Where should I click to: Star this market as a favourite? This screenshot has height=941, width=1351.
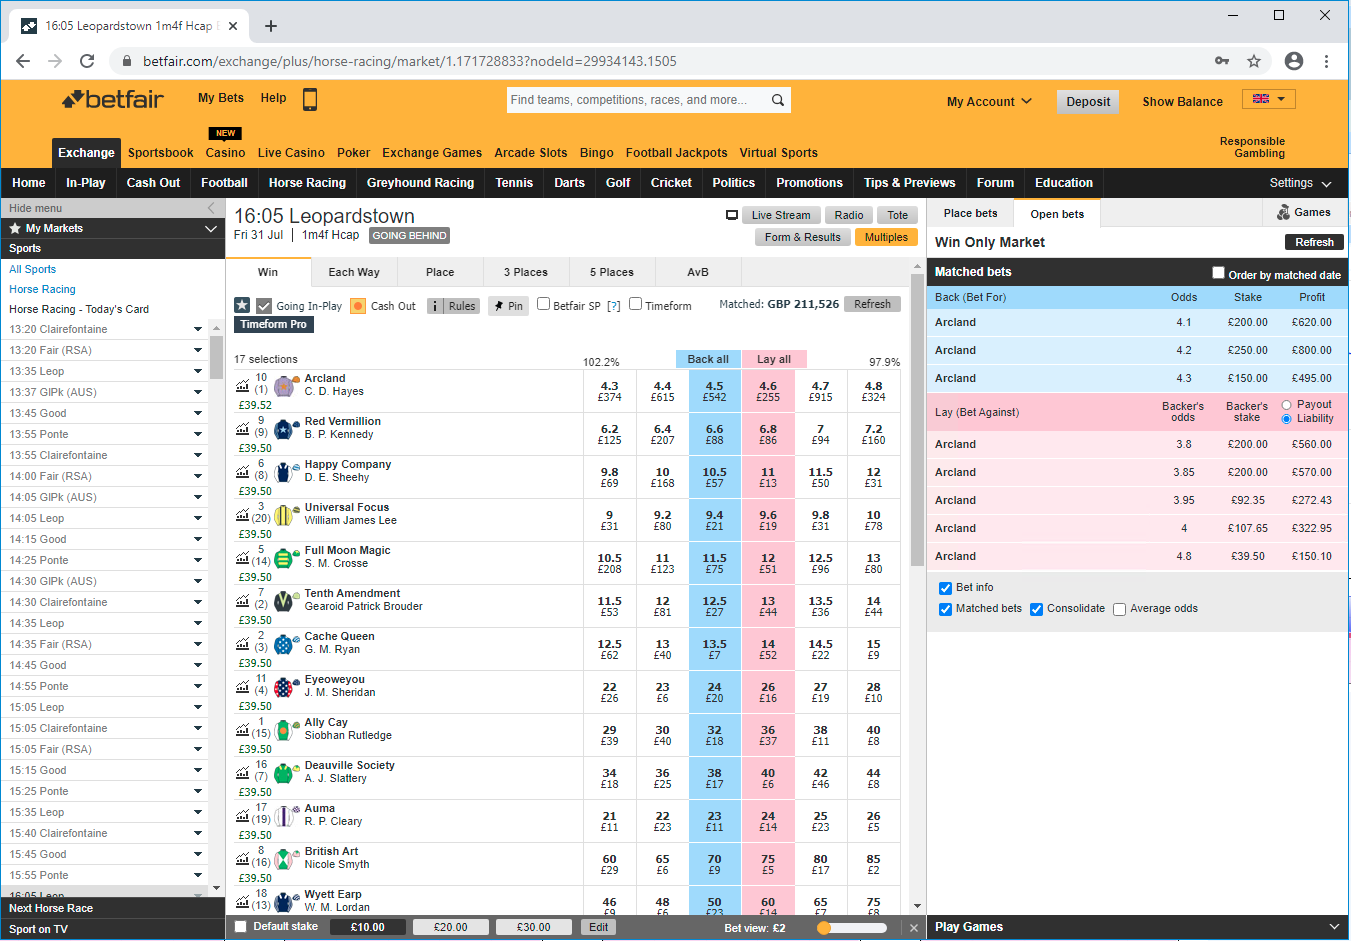(x=242, y=305)
